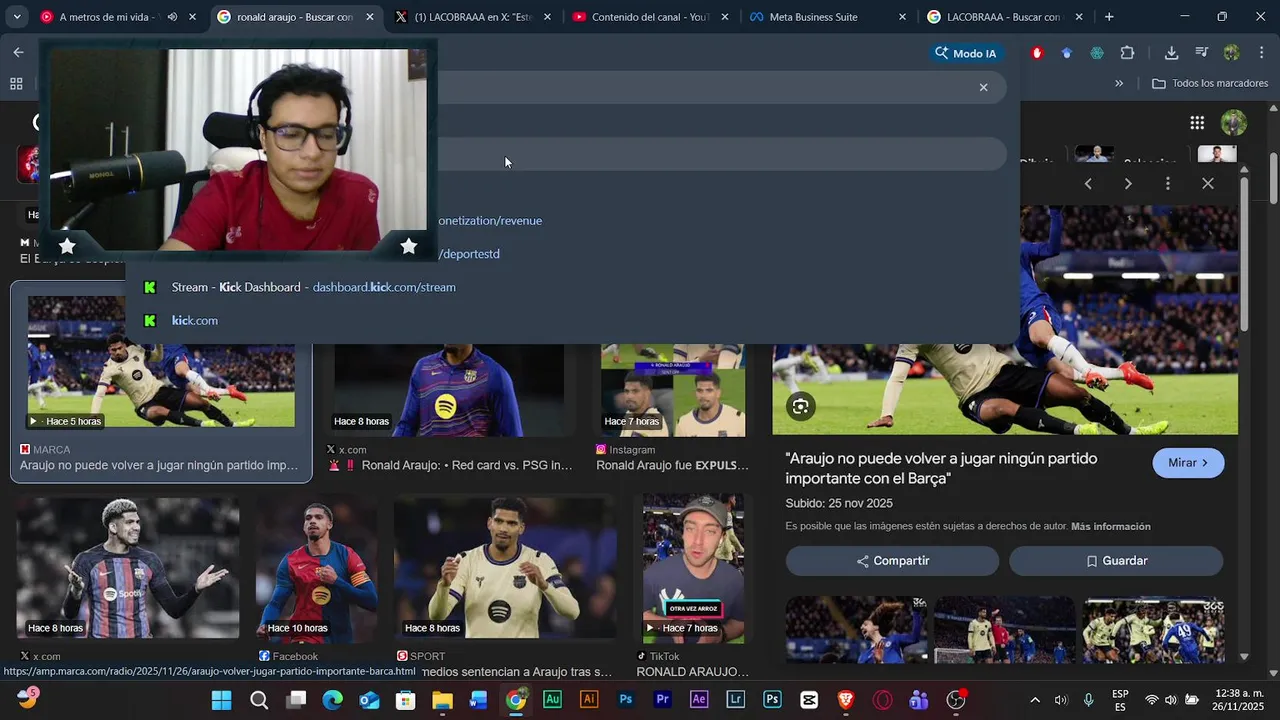The image size is (1280, 720).
Task: Open Instagram Araujo fue EXPULSADO thumbnail
Action: coord(673,390)
